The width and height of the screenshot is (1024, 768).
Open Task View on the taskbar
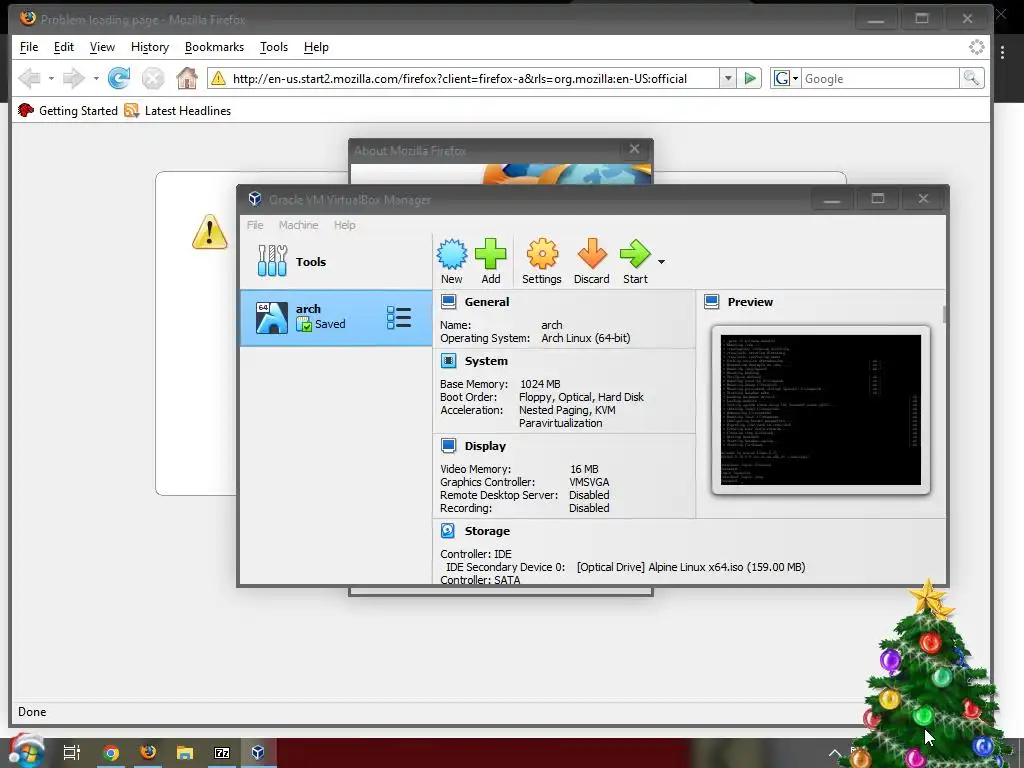[72, 753]
